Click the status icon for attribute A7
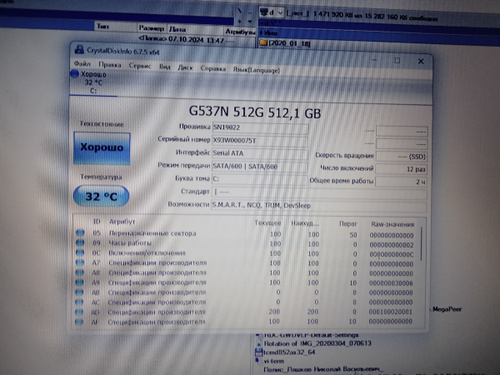Viewport: 500px width, 375px height. pos(80,262)
